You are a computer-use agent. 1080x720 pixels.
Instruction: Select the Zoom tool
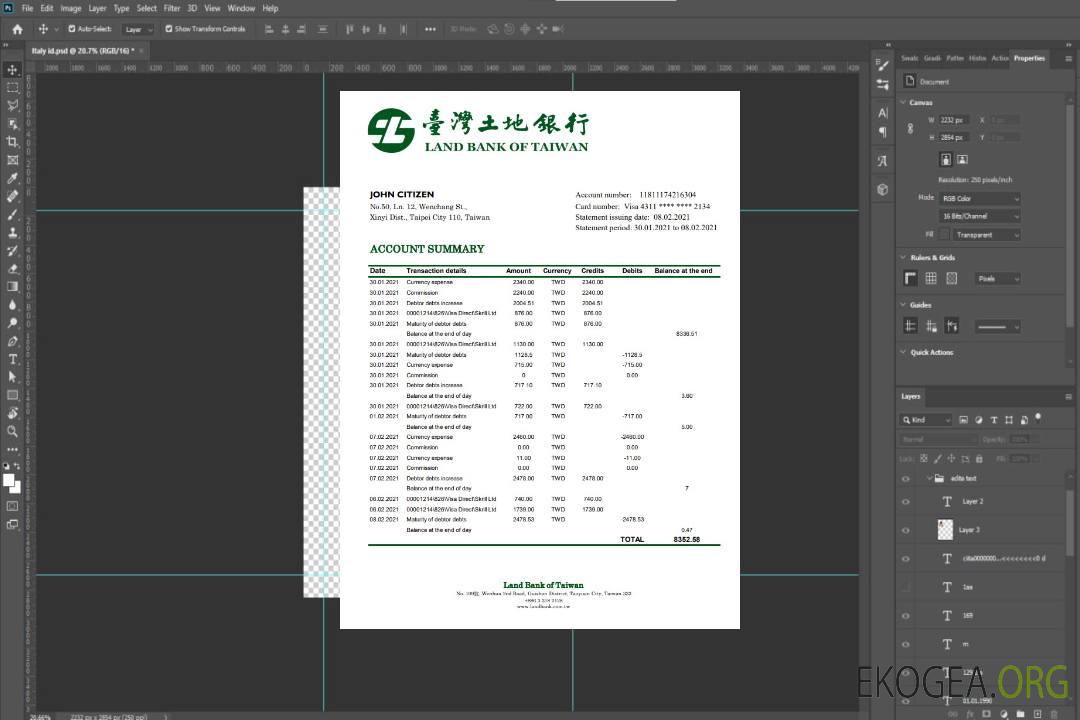[12, 431]
